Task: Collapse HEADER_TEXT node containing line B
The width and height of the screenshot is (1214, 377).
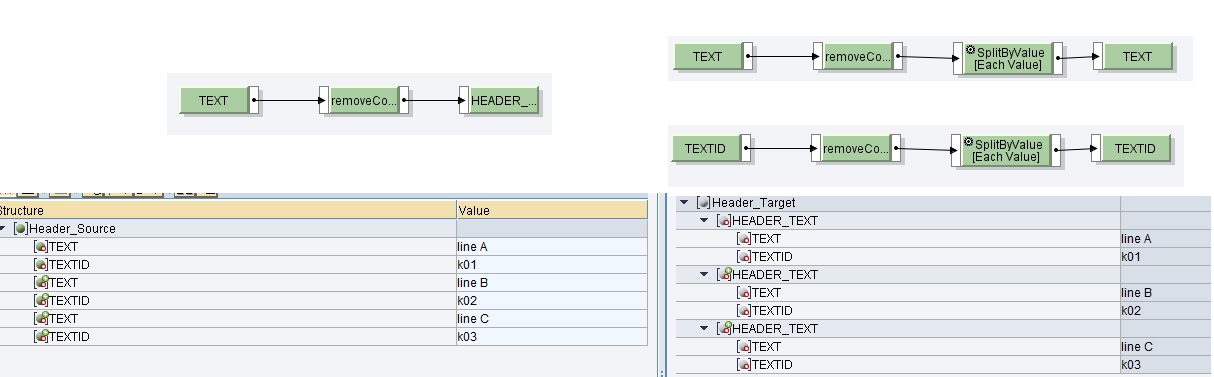Action: (705, 275)
